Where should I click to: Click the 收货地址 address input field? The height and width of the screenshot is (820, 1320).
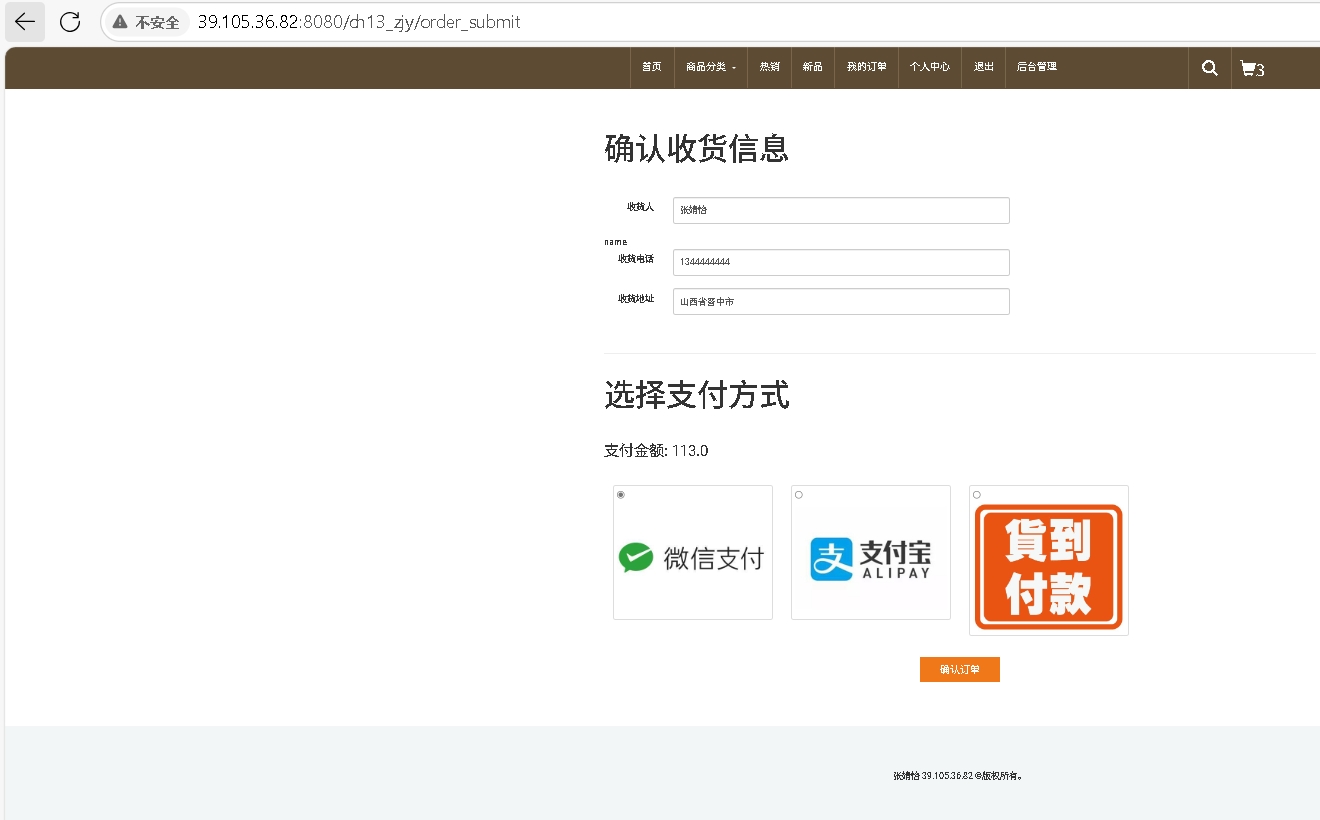840,301
